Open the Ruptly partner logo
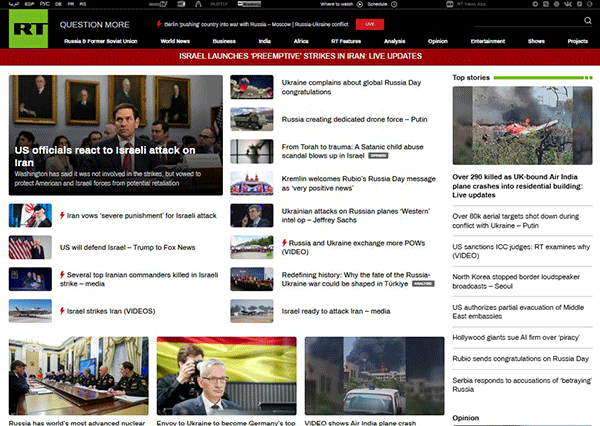 click(219, 4)
